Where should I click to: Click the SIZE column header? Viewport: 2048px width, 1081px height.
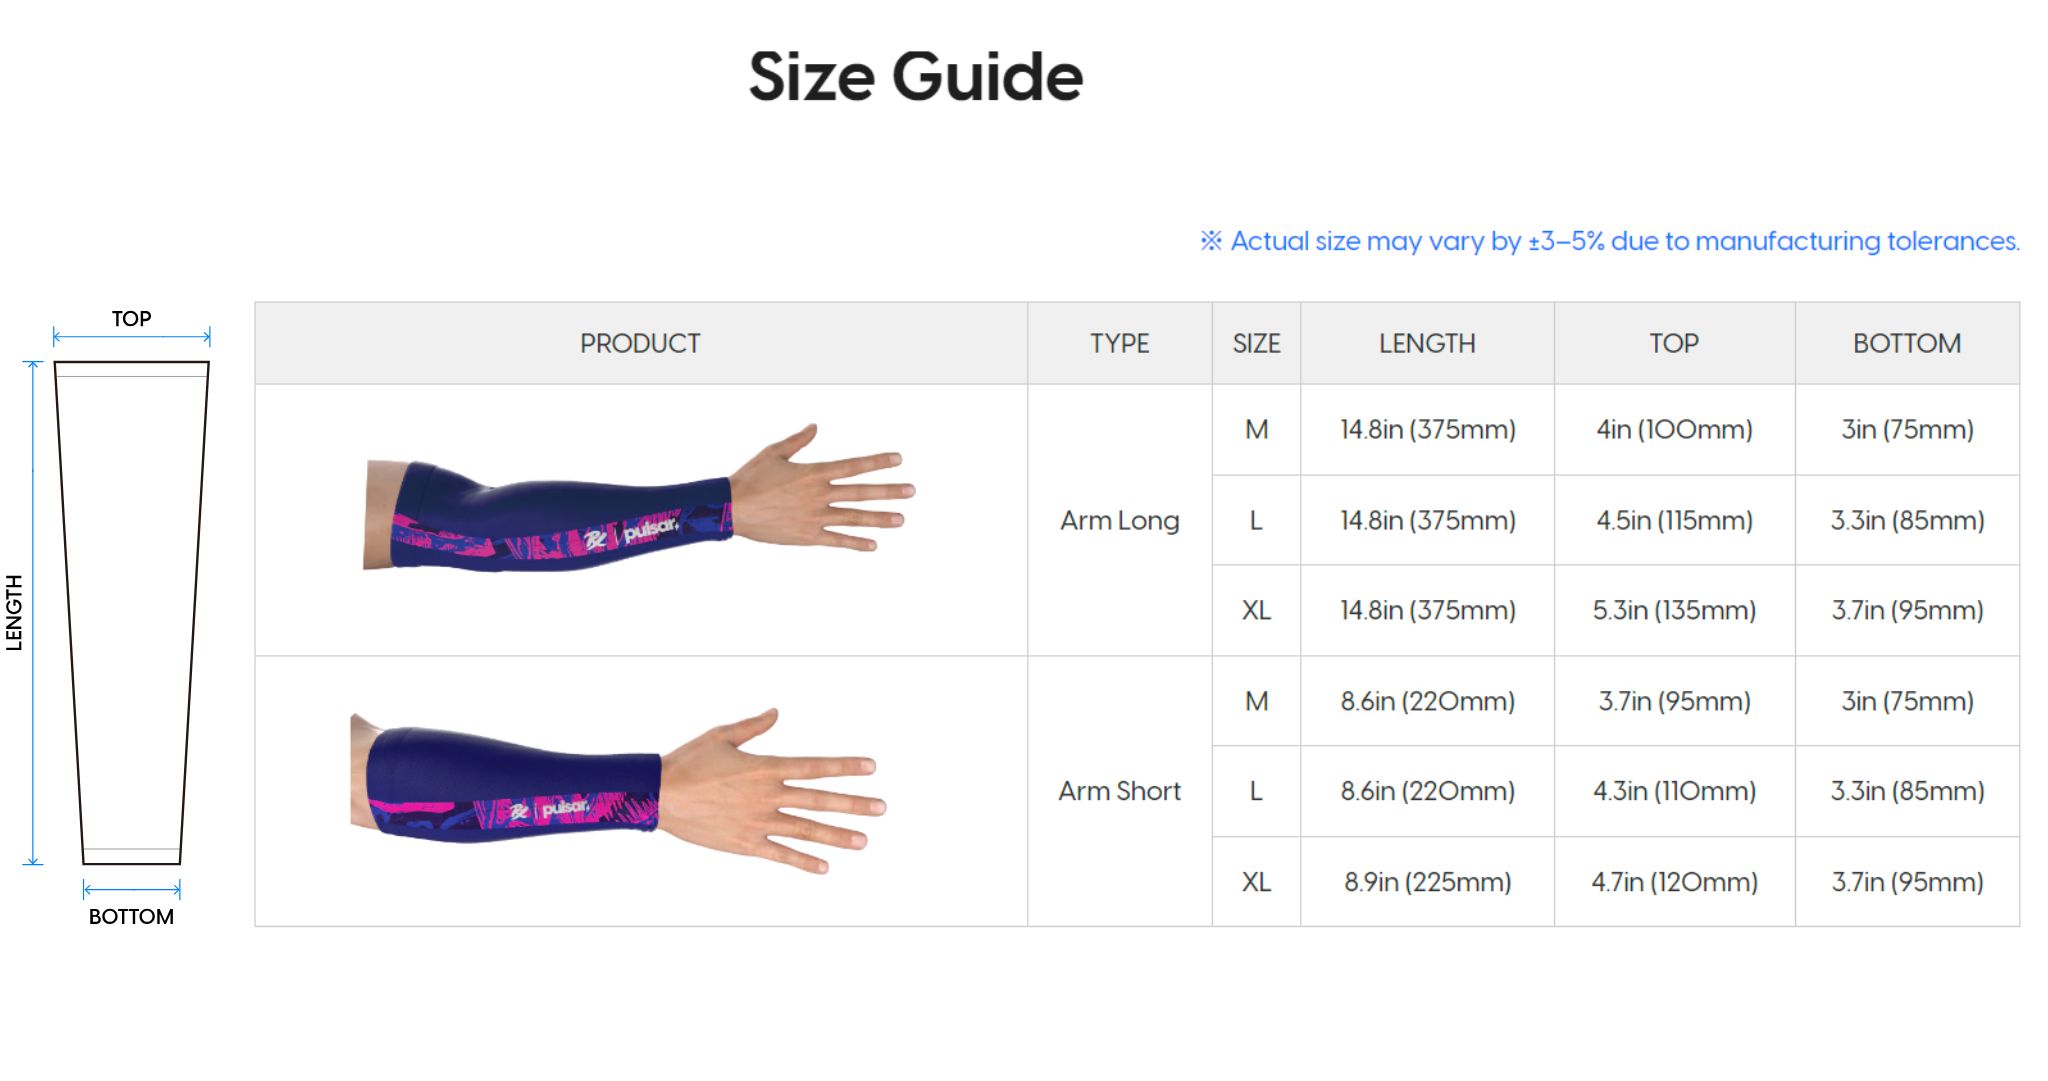point(1256,343)
